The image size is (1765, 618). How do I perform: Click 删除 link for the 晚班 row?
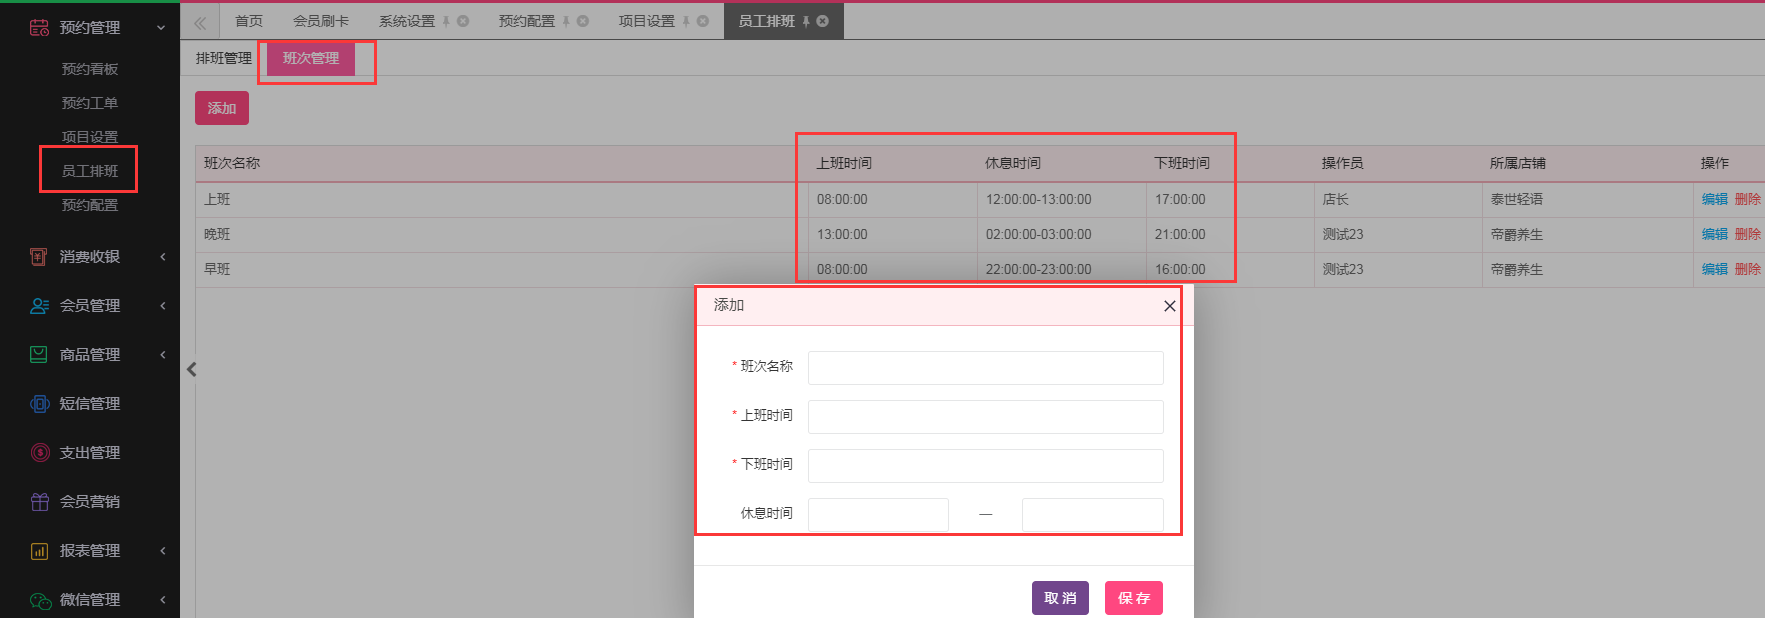point(1747,234)
